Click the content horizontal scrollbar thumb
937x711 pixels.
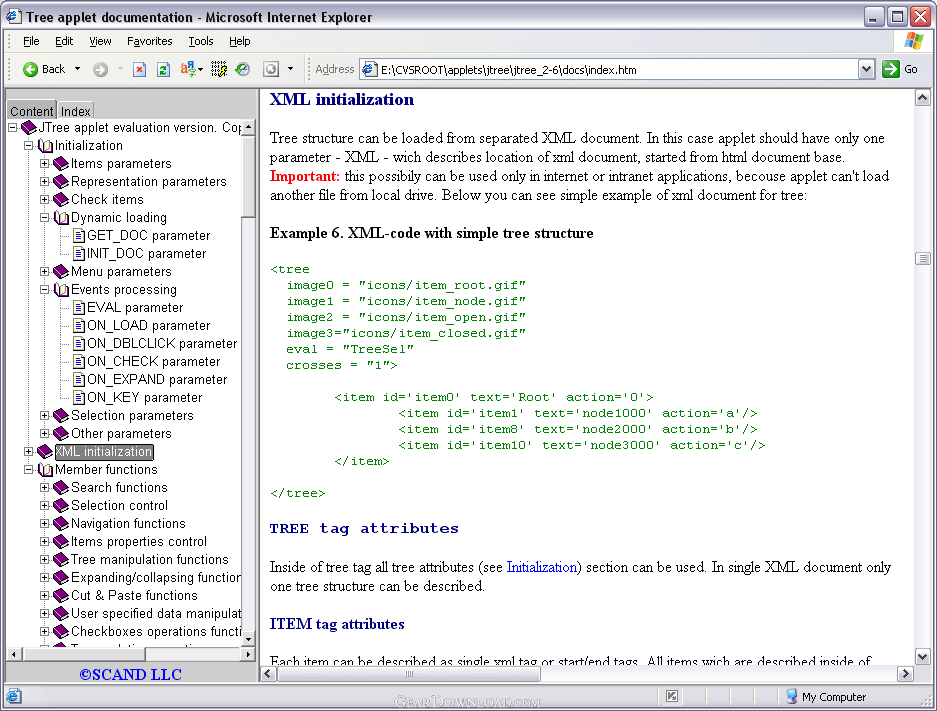tap(409, 675)
